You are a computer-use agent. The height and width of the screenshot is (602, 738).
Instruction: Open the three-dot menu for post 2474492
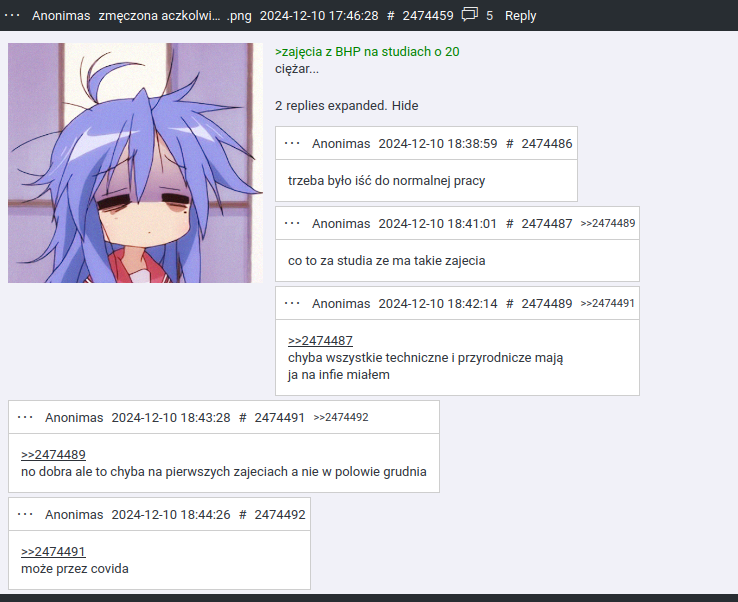point(25,514)
